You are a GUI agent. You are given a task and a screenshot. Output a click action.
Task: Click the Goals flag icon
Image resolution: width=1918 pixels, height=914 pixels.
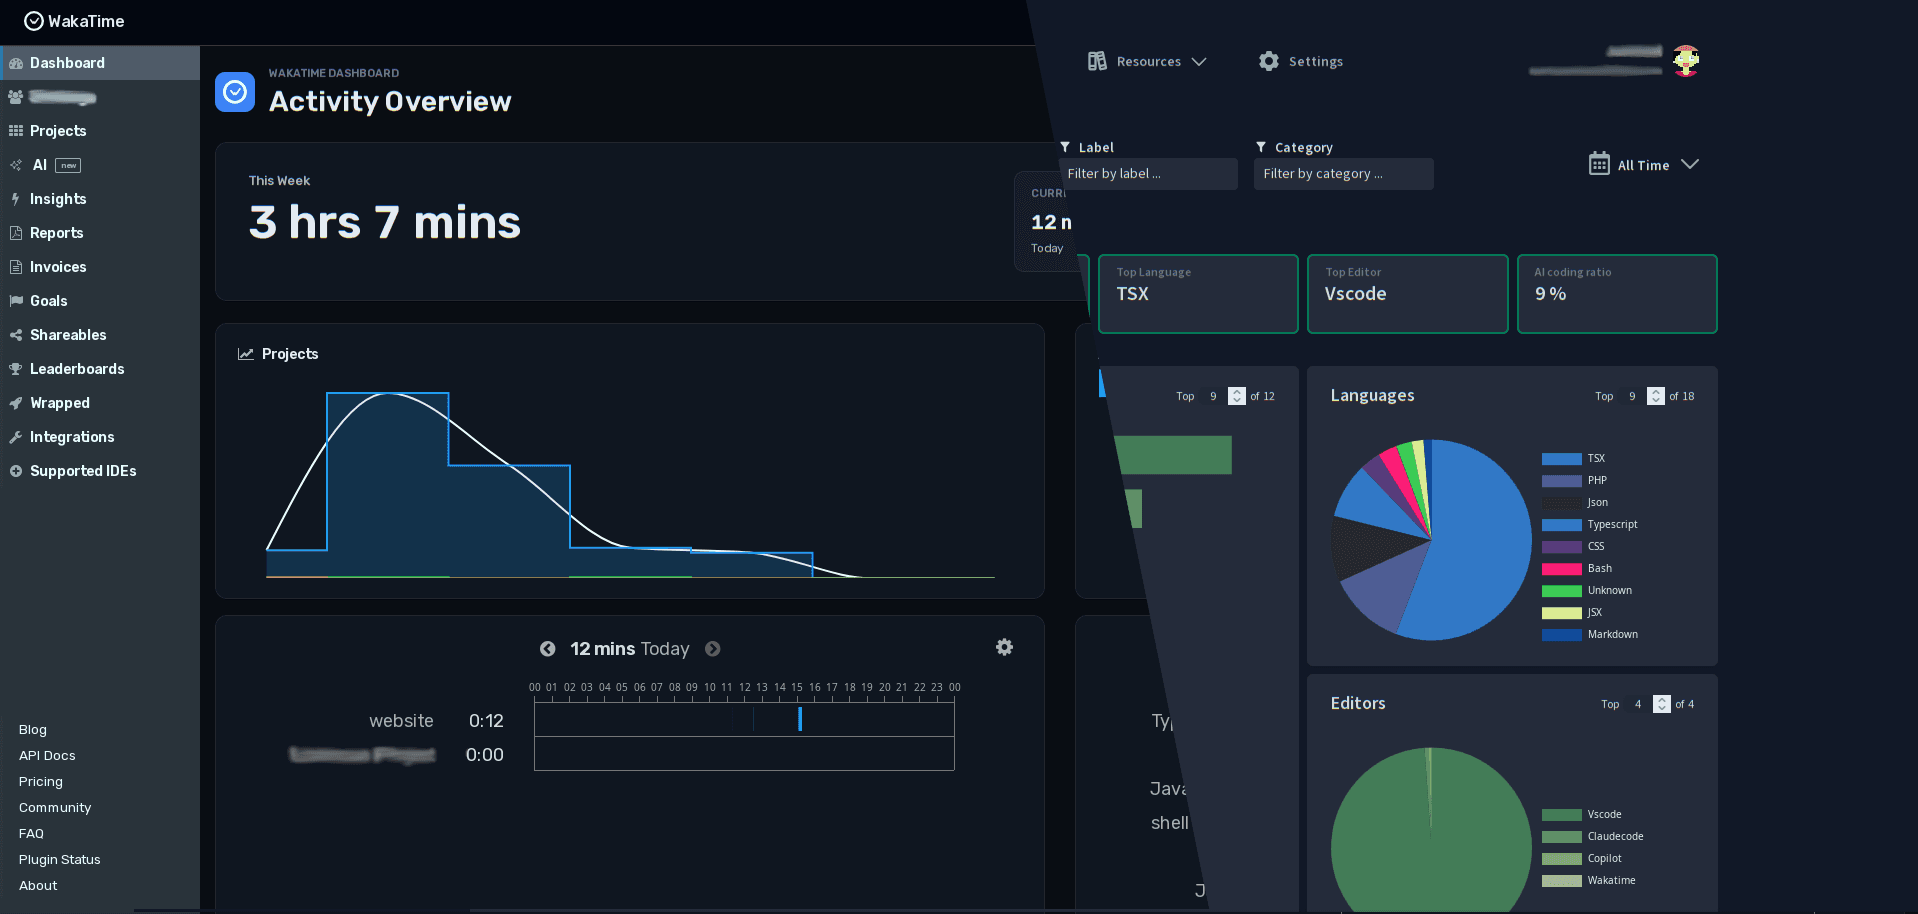point(16,301)
